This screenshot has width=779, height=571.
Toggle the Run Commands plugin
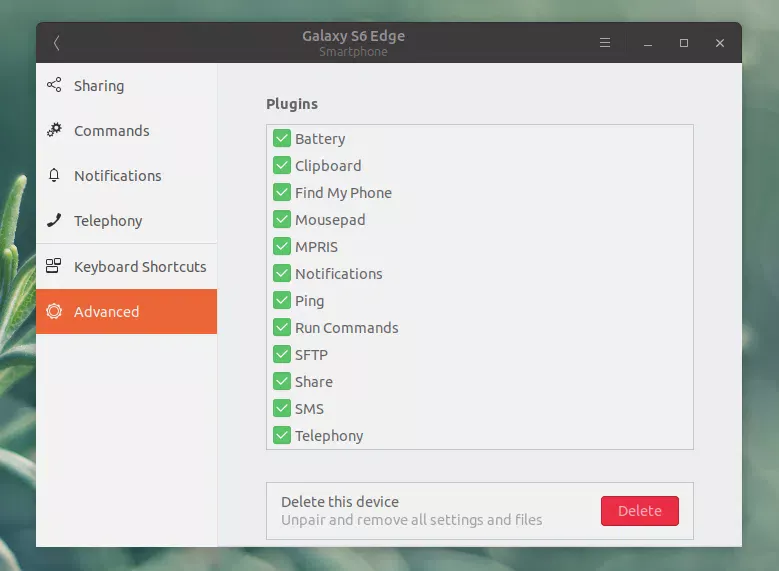[282, 327]
